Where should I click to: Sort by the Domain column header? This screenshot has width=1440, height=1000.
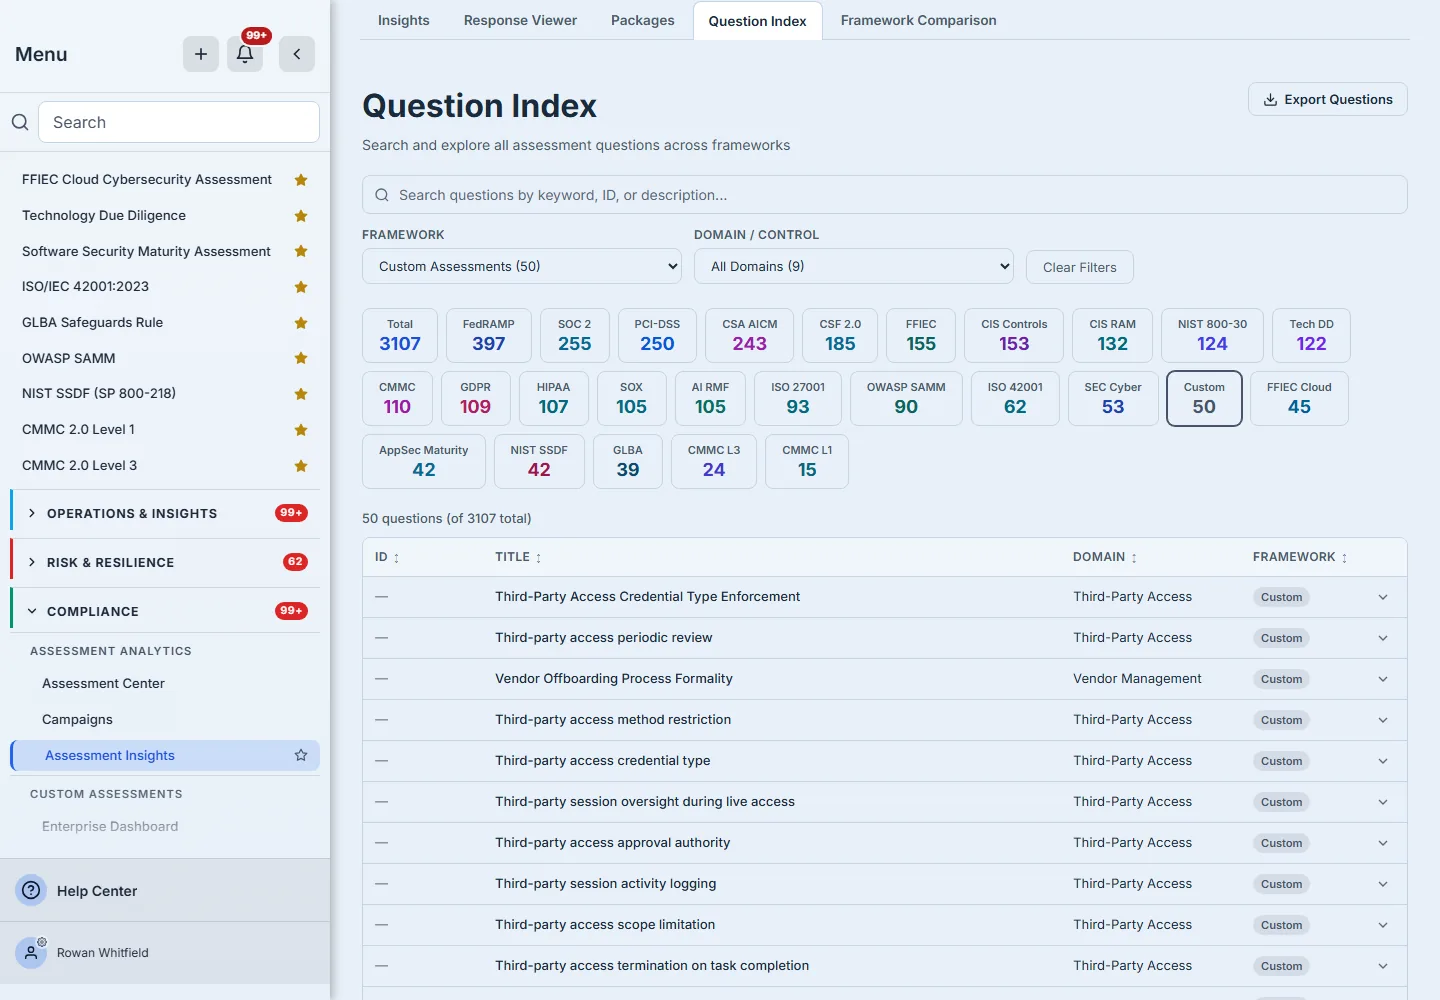1105,557
